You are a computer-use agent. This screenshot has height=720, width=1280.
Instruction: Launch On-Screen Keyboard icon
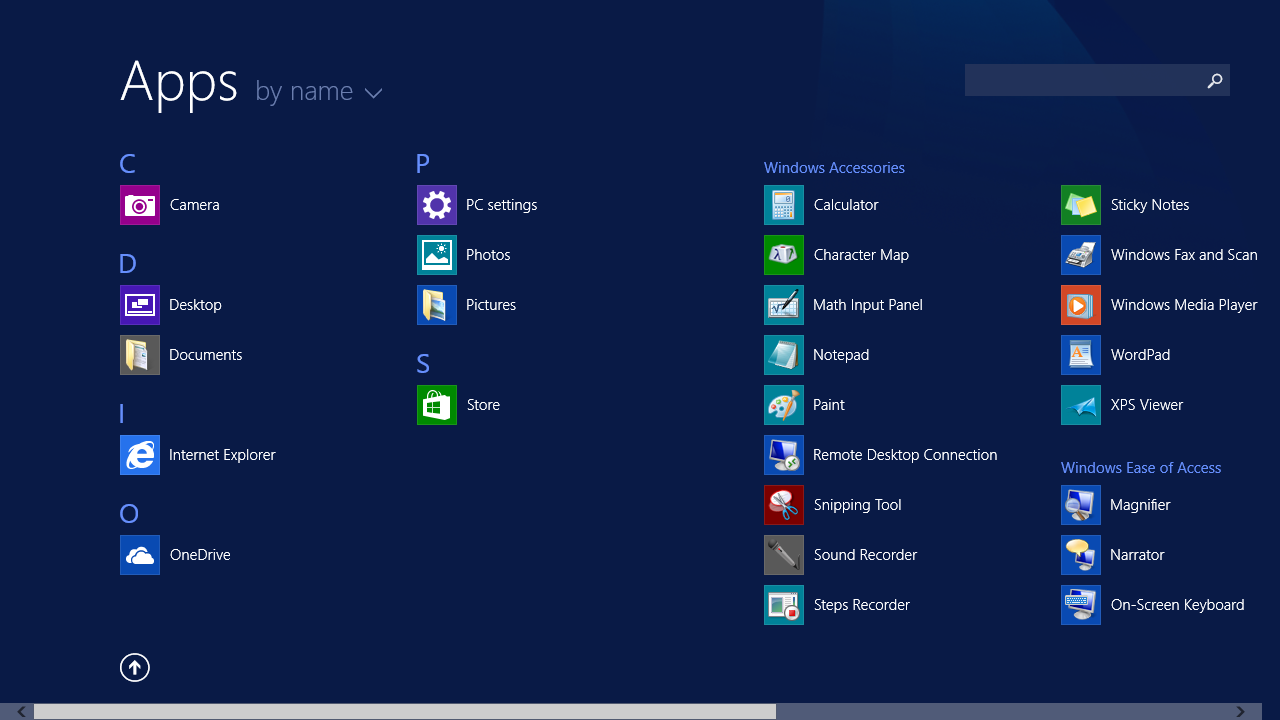pyautogui.click(x=1081, y=605)
